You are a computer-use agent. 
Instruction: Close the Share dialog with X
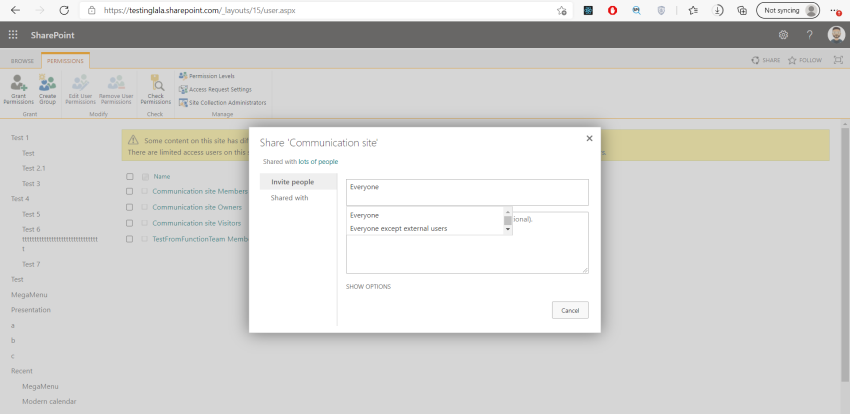tap(589, 139)
